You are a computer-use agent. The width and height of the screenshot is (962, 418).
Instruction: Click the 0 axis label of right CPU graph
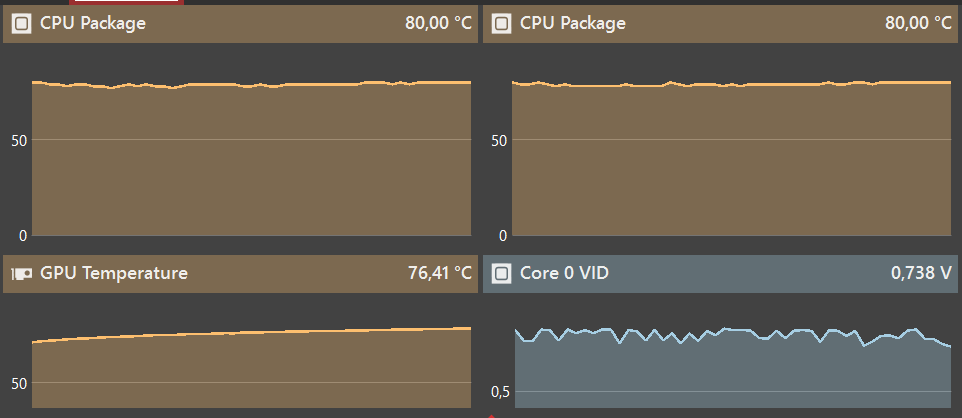point(503,236)
